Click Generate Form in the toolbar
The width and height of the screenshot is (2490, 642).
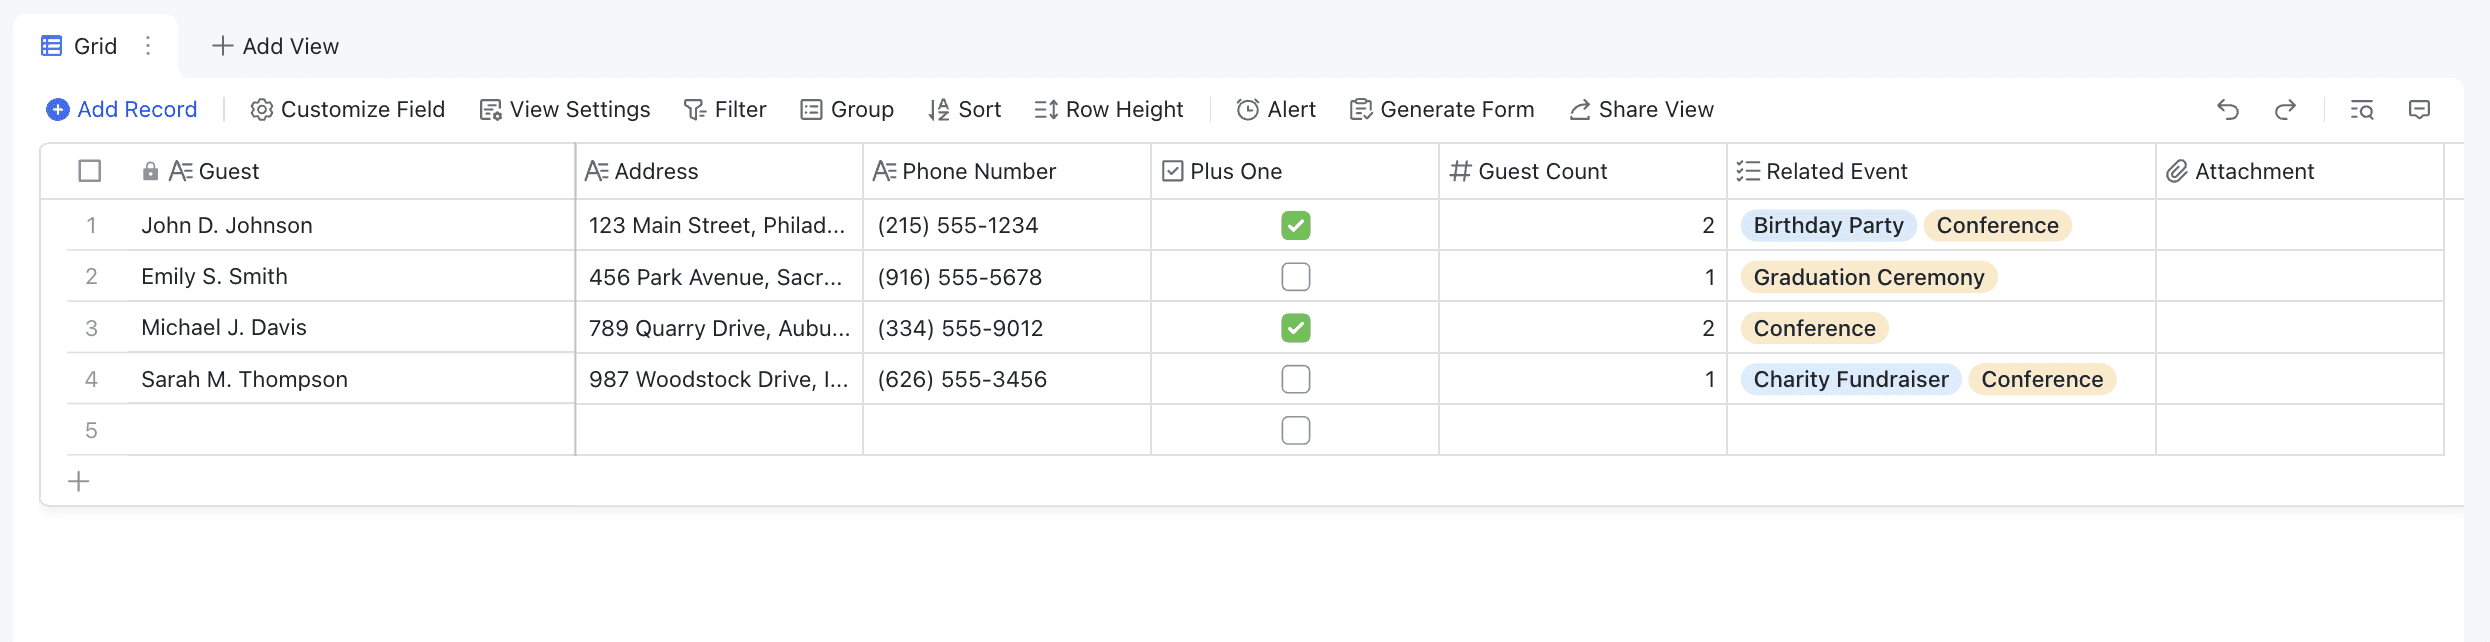point(1441,110)
